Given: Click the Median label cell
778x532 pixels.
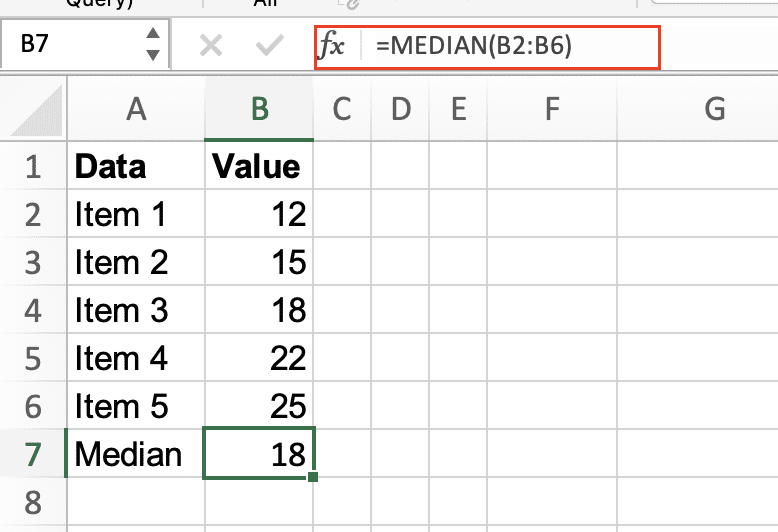Looking at the screenshot, I should (135, 455).
